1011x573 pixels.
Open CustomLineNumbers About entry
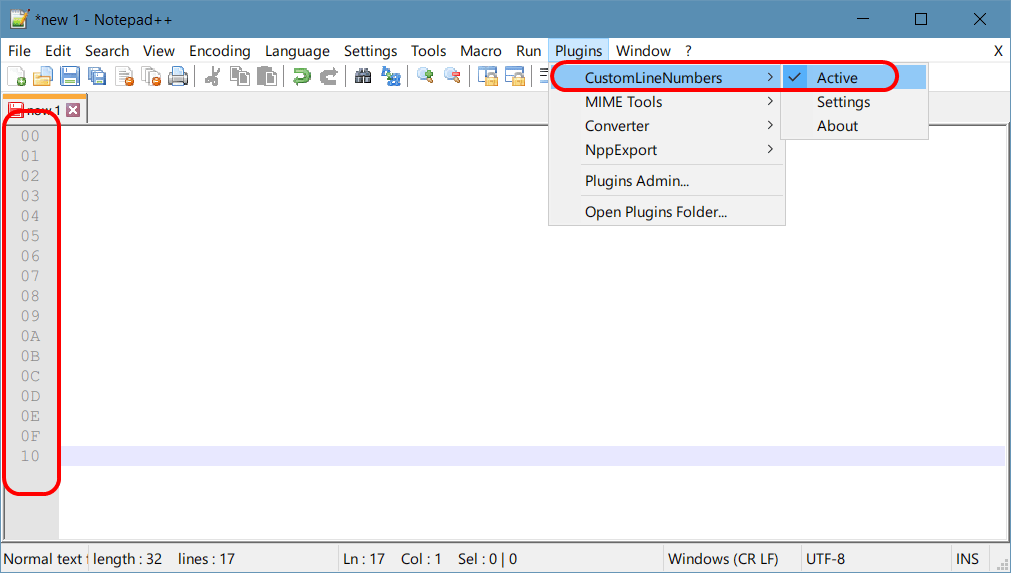coord(854,126)
